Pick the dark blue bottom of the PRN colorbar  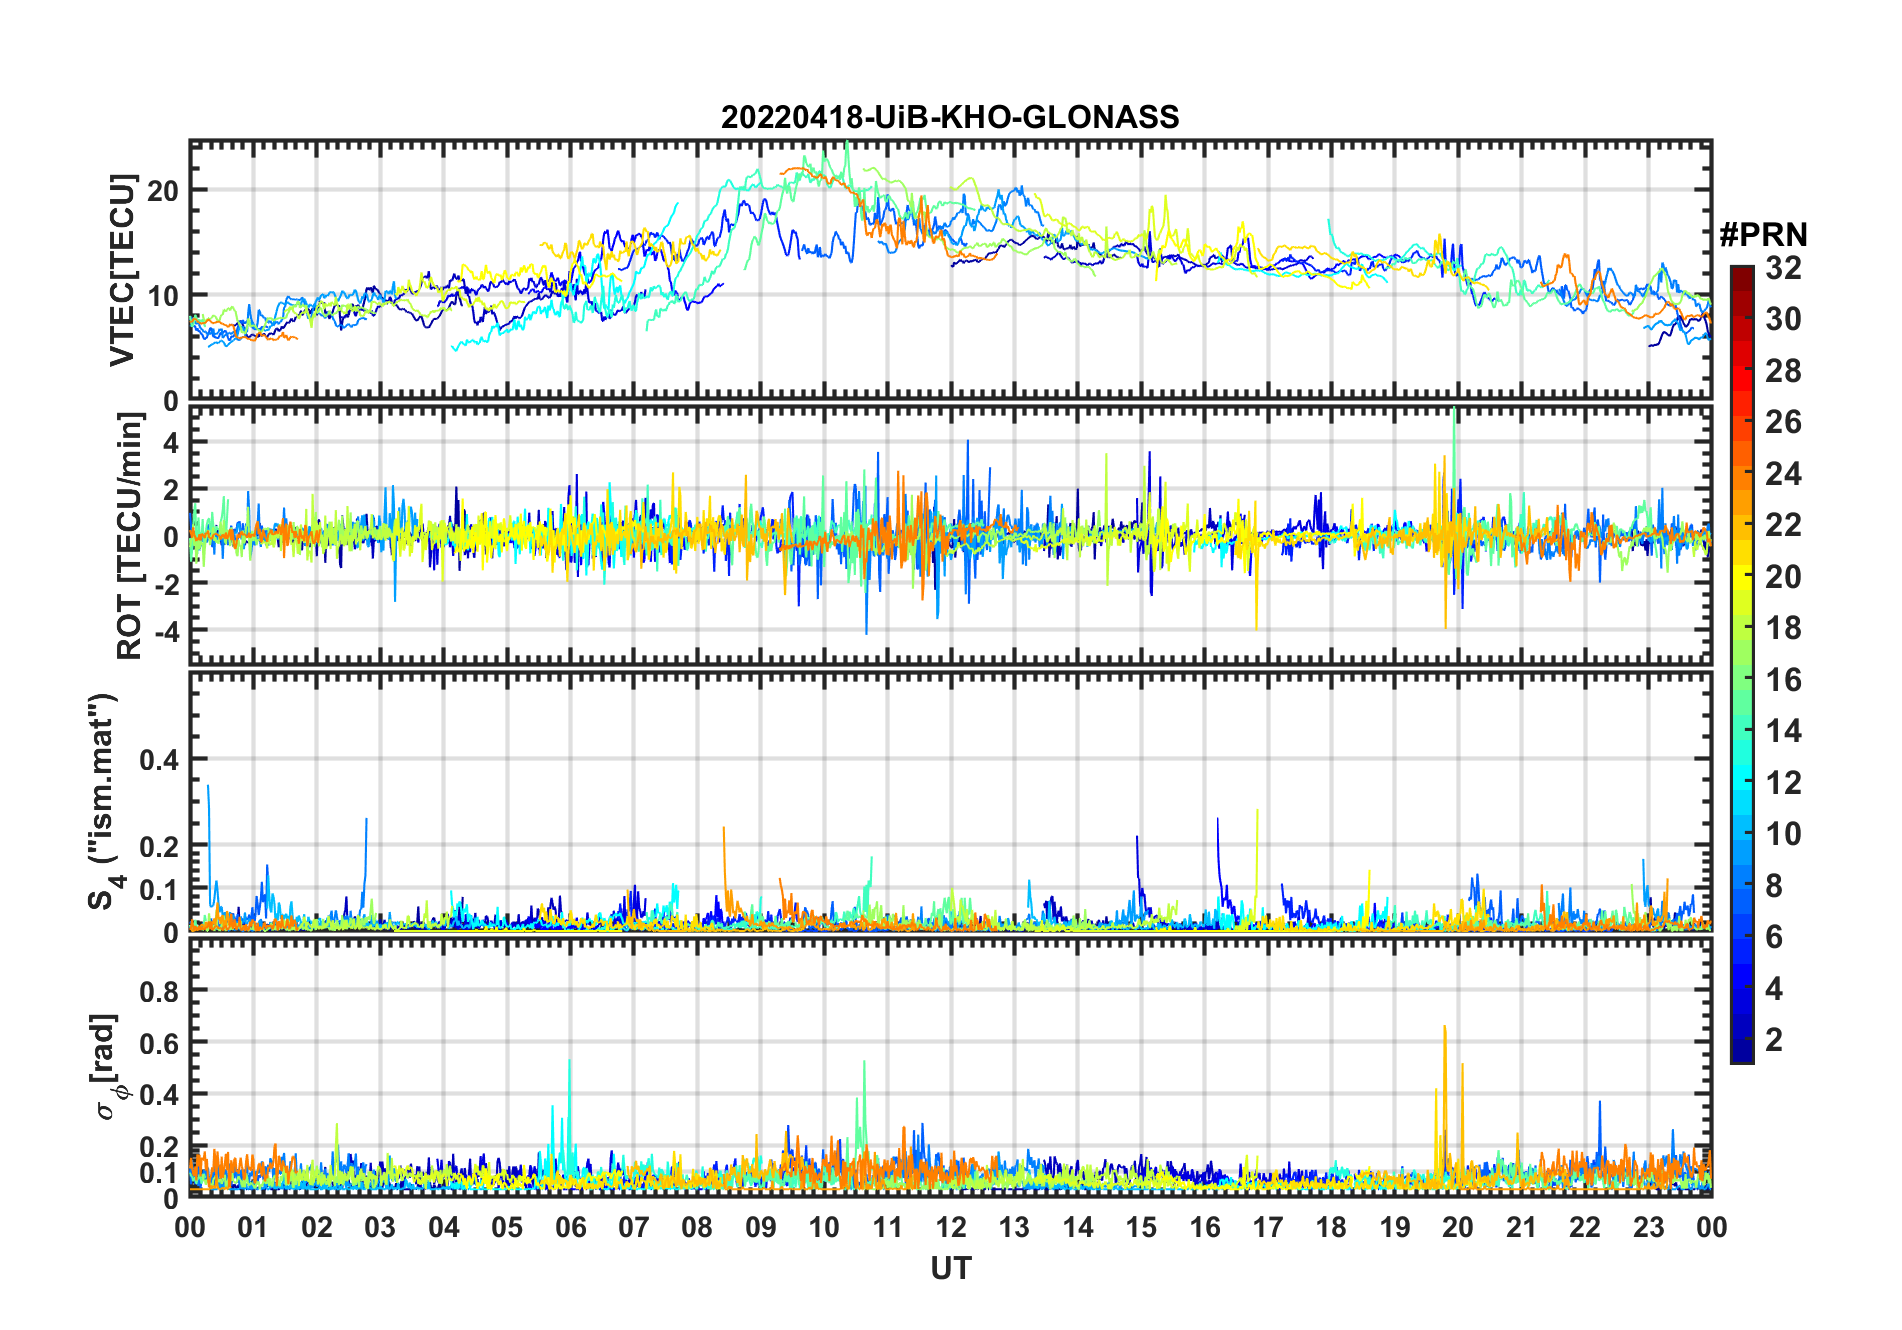[x=1742, y=1050]
